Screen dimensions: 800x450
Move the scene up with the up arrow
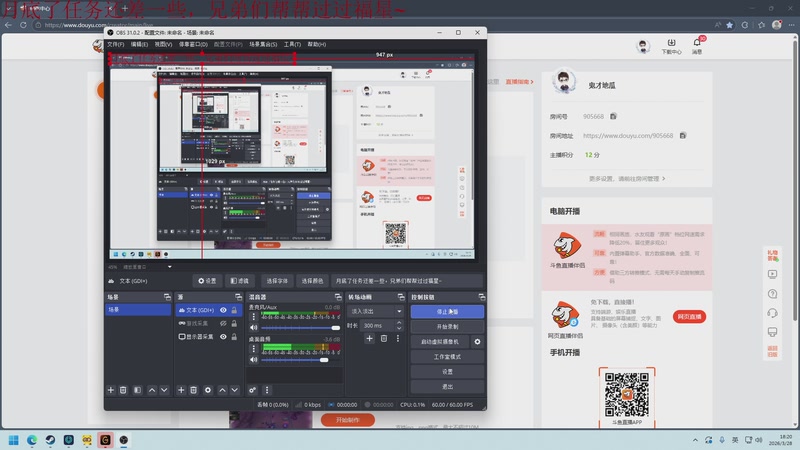pyautogui.click(x=152, y=390)
